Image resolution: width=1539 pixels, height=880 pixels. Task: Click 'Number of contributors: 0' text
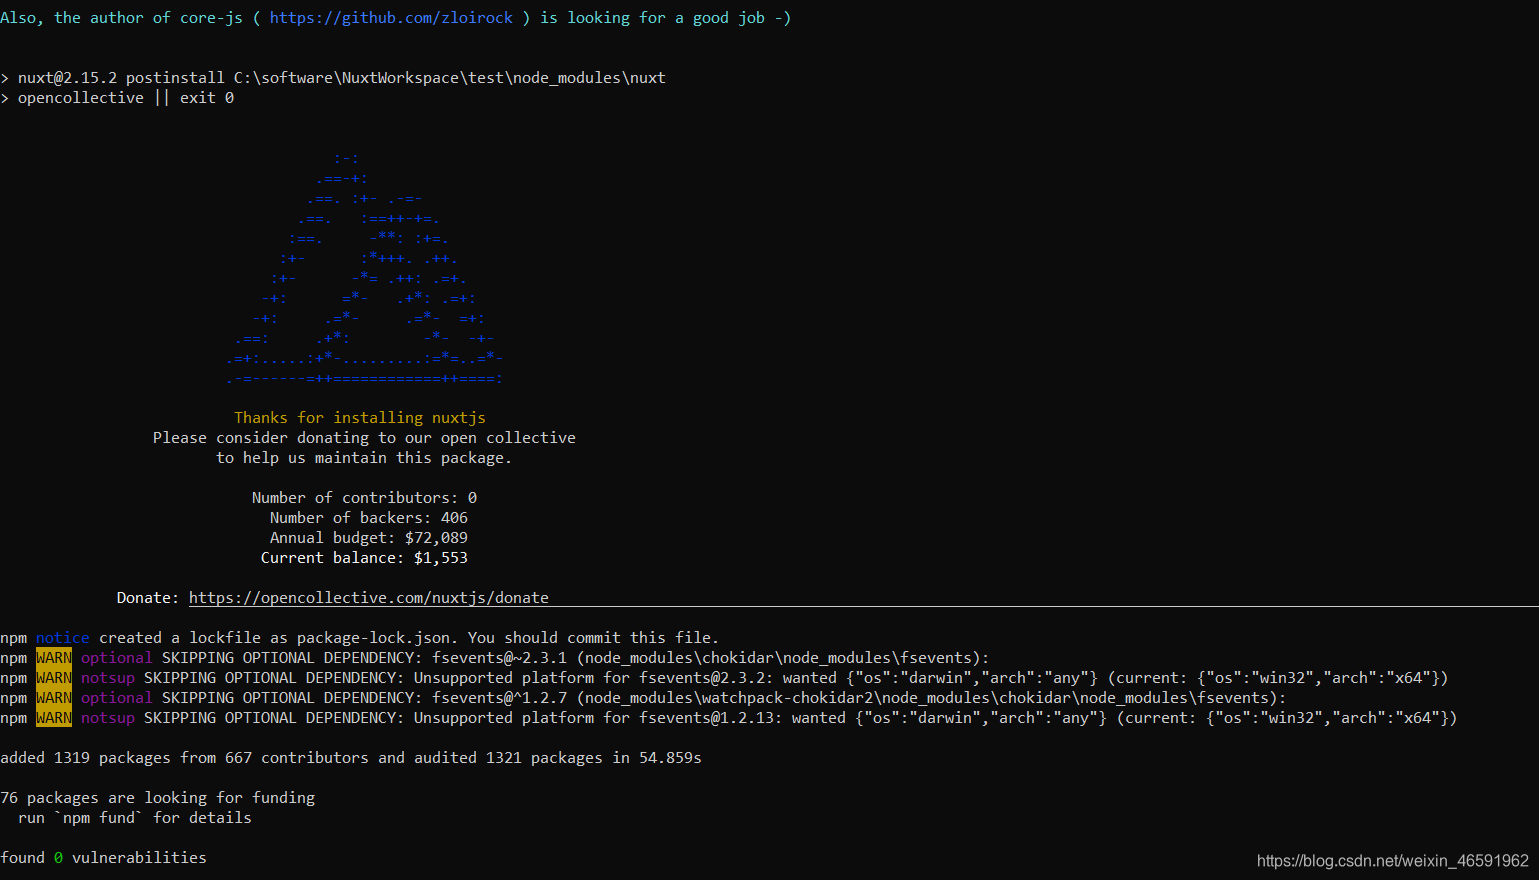[x=364, y=498]
